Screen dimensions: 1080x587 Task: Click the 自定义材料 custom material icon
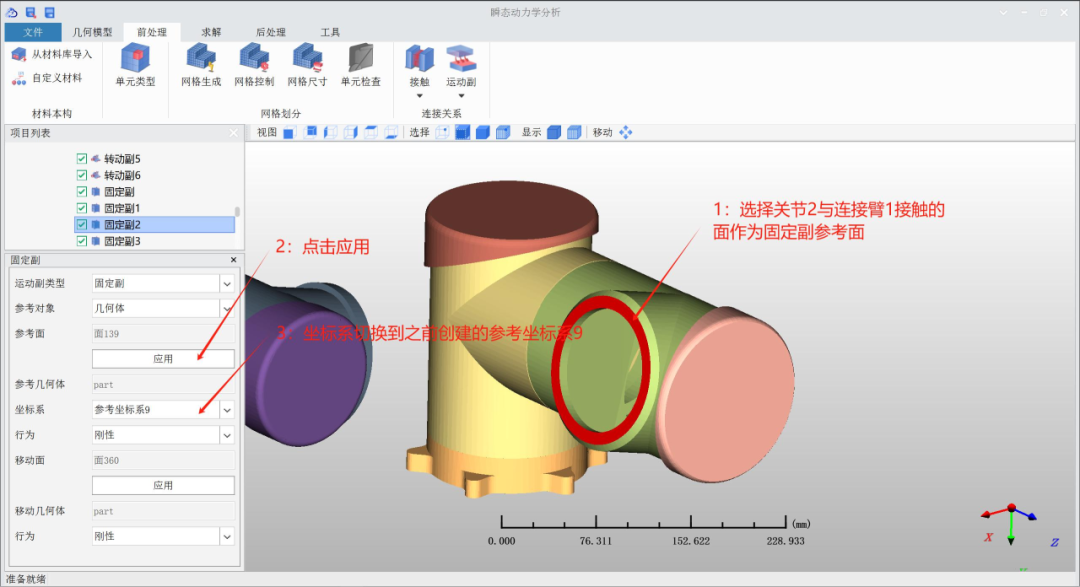tap(19, 79)
